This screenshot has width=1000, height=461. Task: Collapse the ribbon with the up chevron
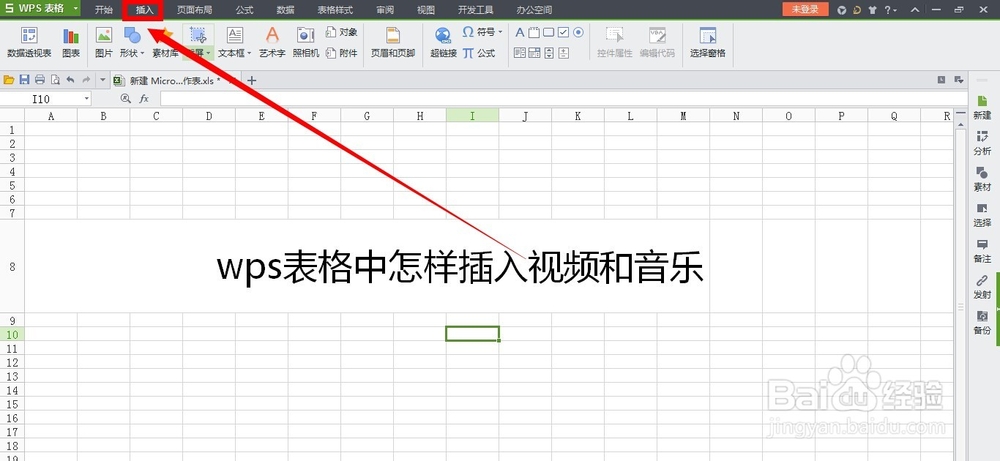[915, 10]
